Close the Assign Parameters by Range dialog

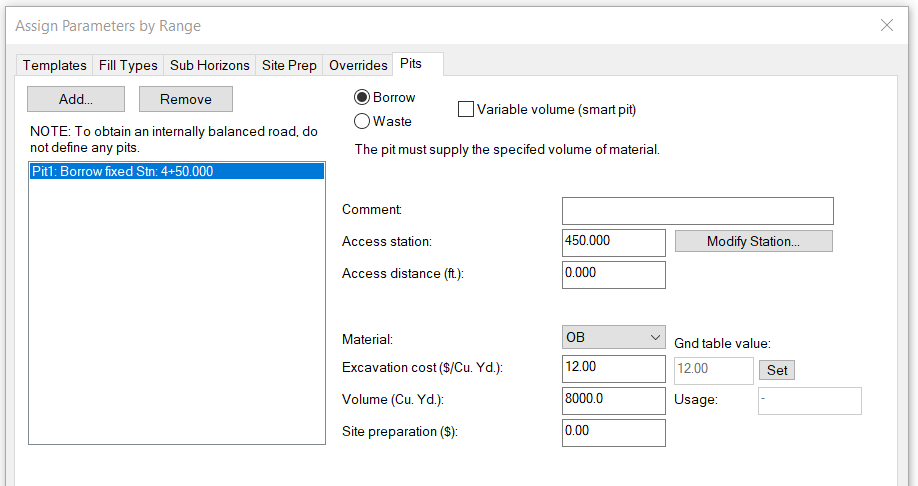tap(886, 25)
